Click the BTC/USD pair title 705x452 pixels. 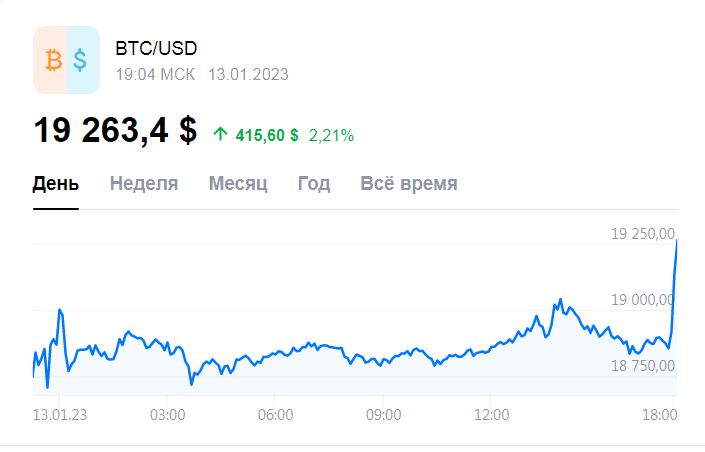click(156, 48)
